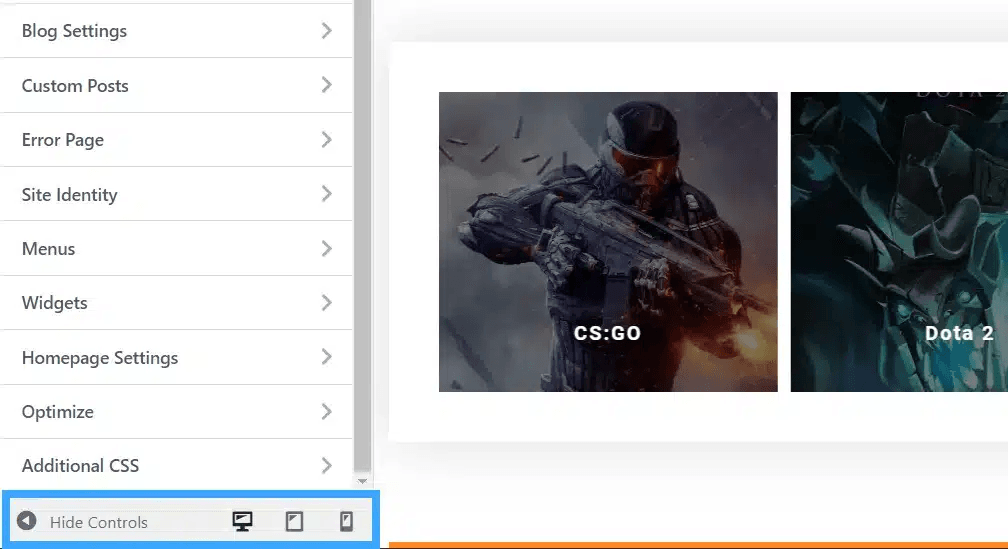The image size is (1008, 549).
Task: Open the Menus panel
Action: click(176, 249)
